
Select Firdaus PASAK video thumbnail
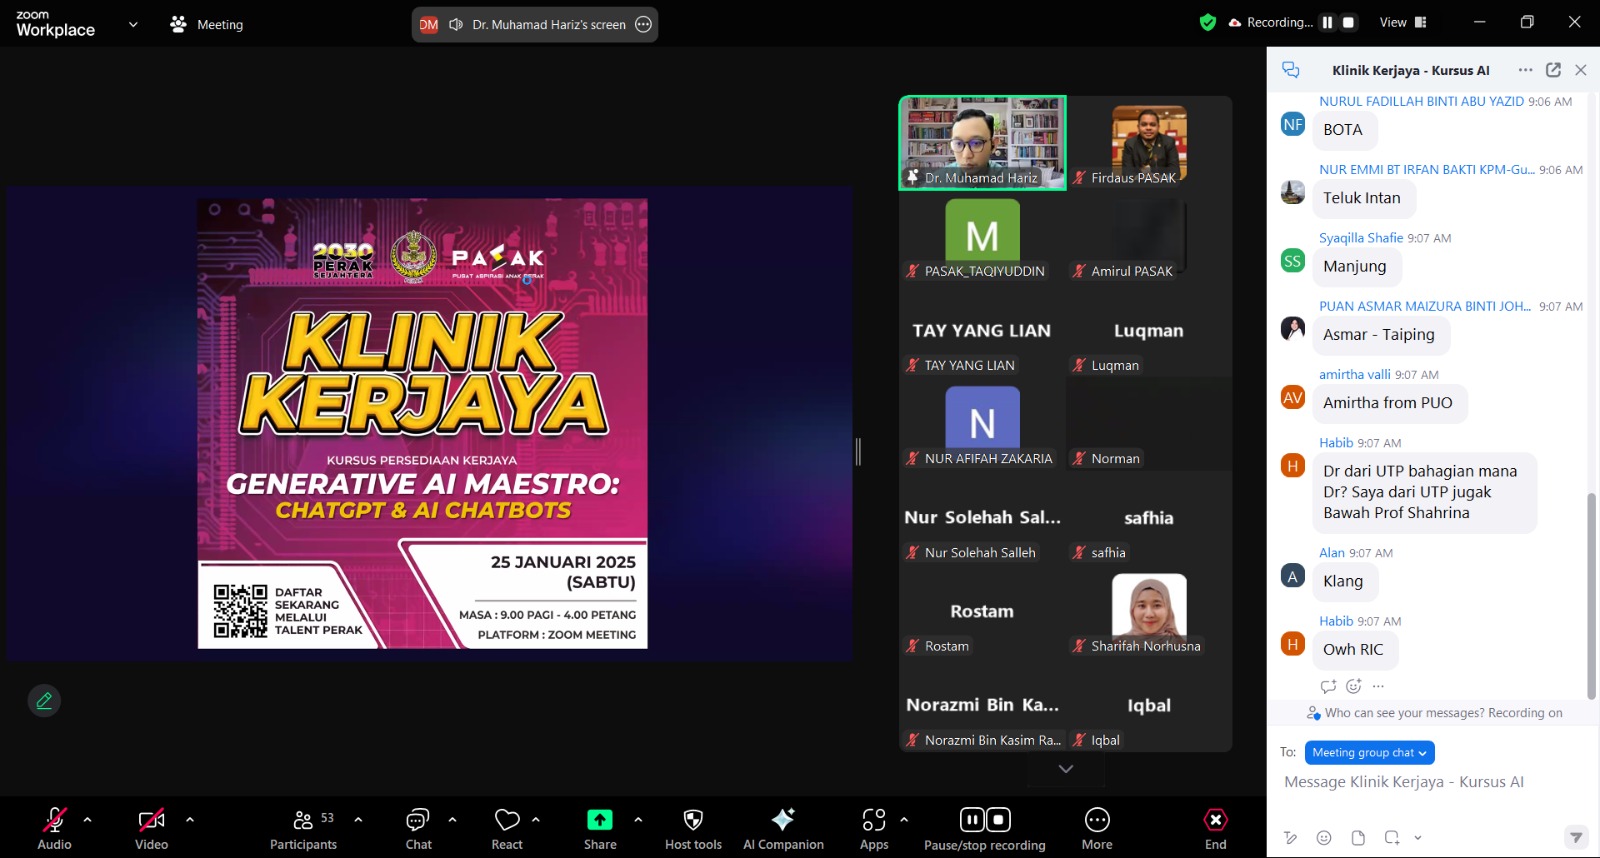(x=1149, y=142)
